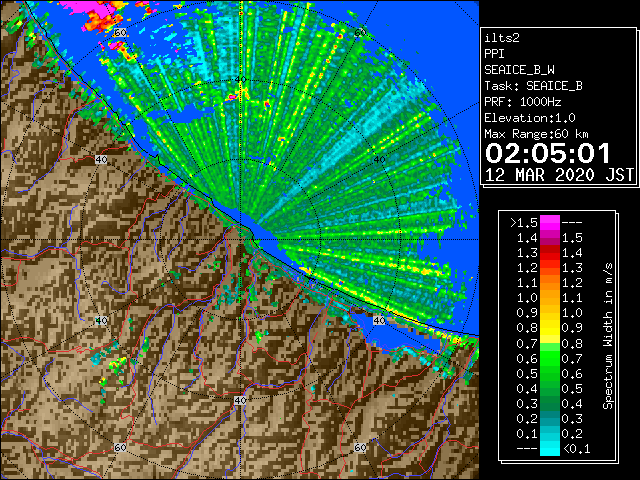Click the '60' ring label at bottom-right land
Screen dimensions: 640x480
tap(360, 447)
